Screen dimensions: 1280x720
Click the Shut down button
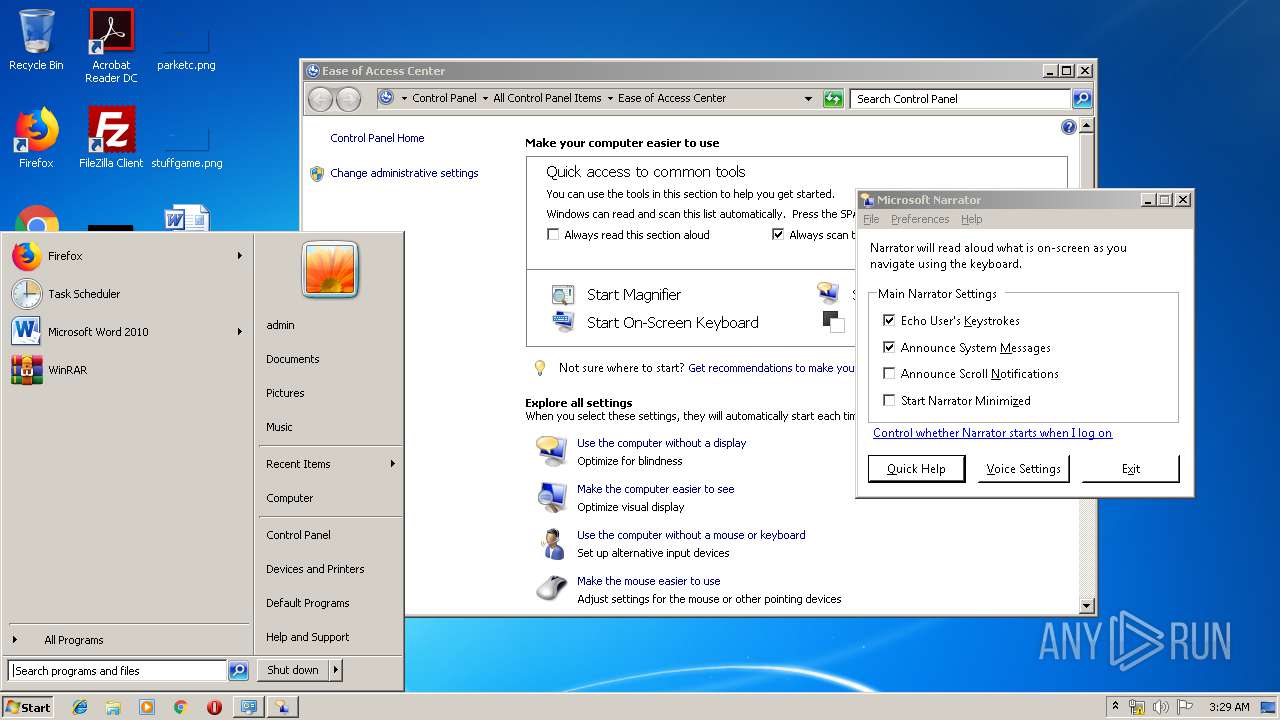tap(292, 670)
